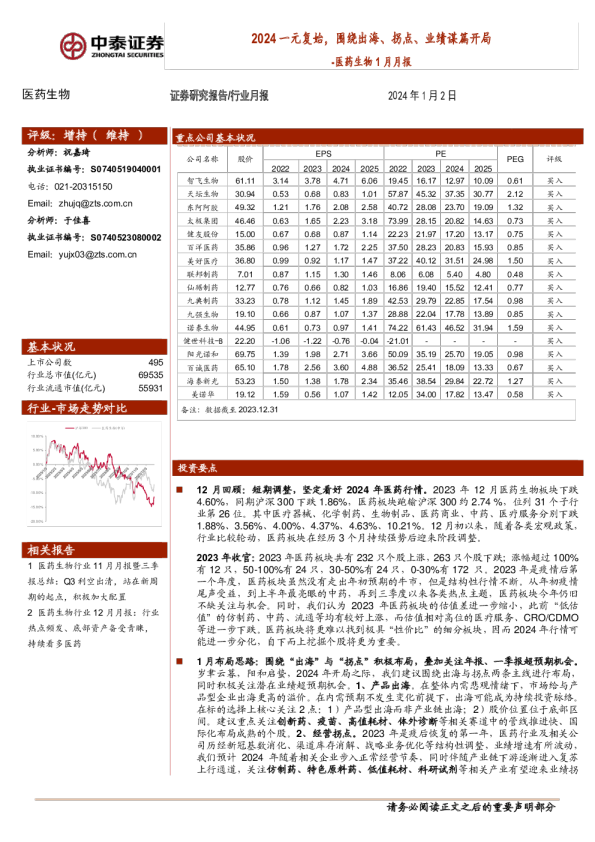
Task: Click stock price 33.23
Action: (245, 301)
